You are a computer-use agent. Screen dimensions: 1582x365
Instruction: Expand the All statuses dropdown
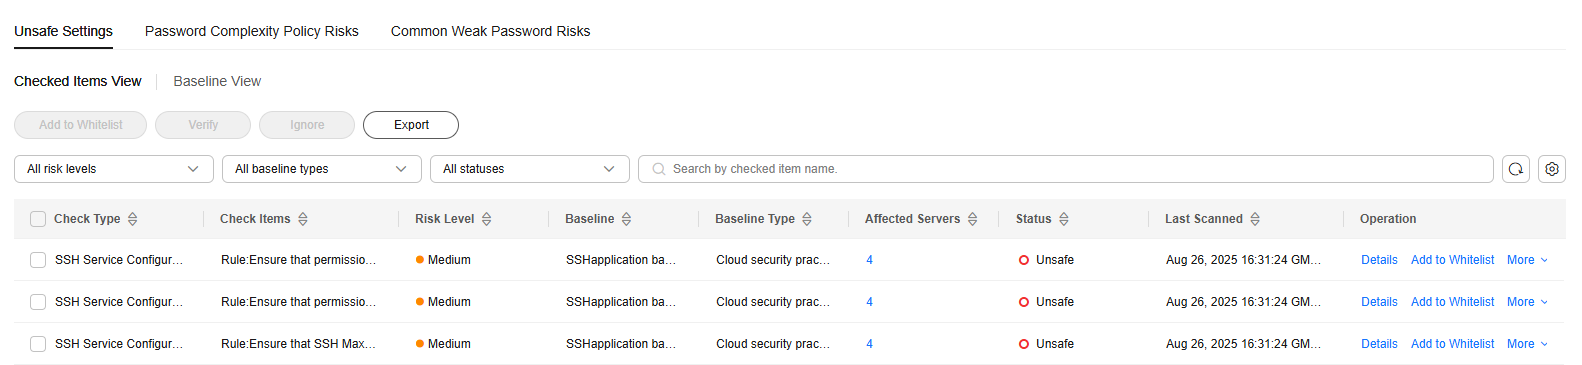coord(530,169)
